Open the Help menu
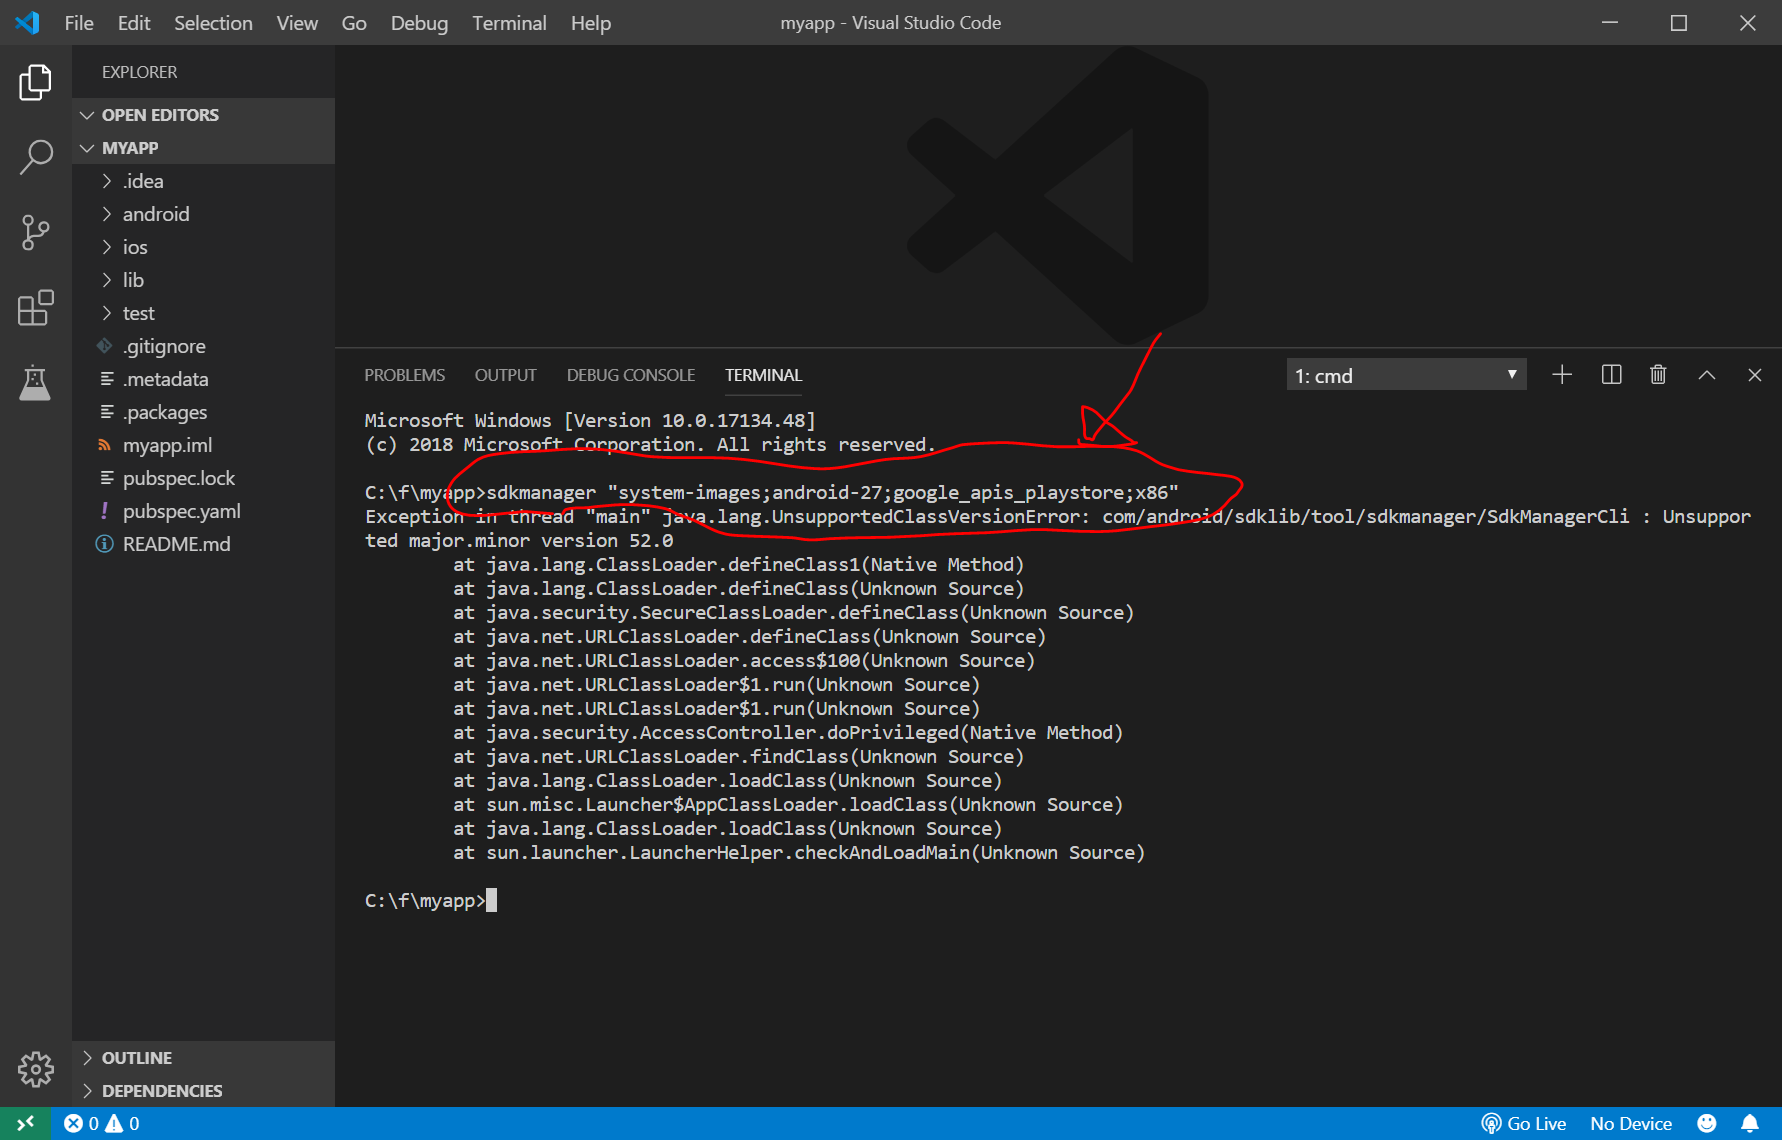The height and width of the screenshot is (1140, 1782). [591, 23]
